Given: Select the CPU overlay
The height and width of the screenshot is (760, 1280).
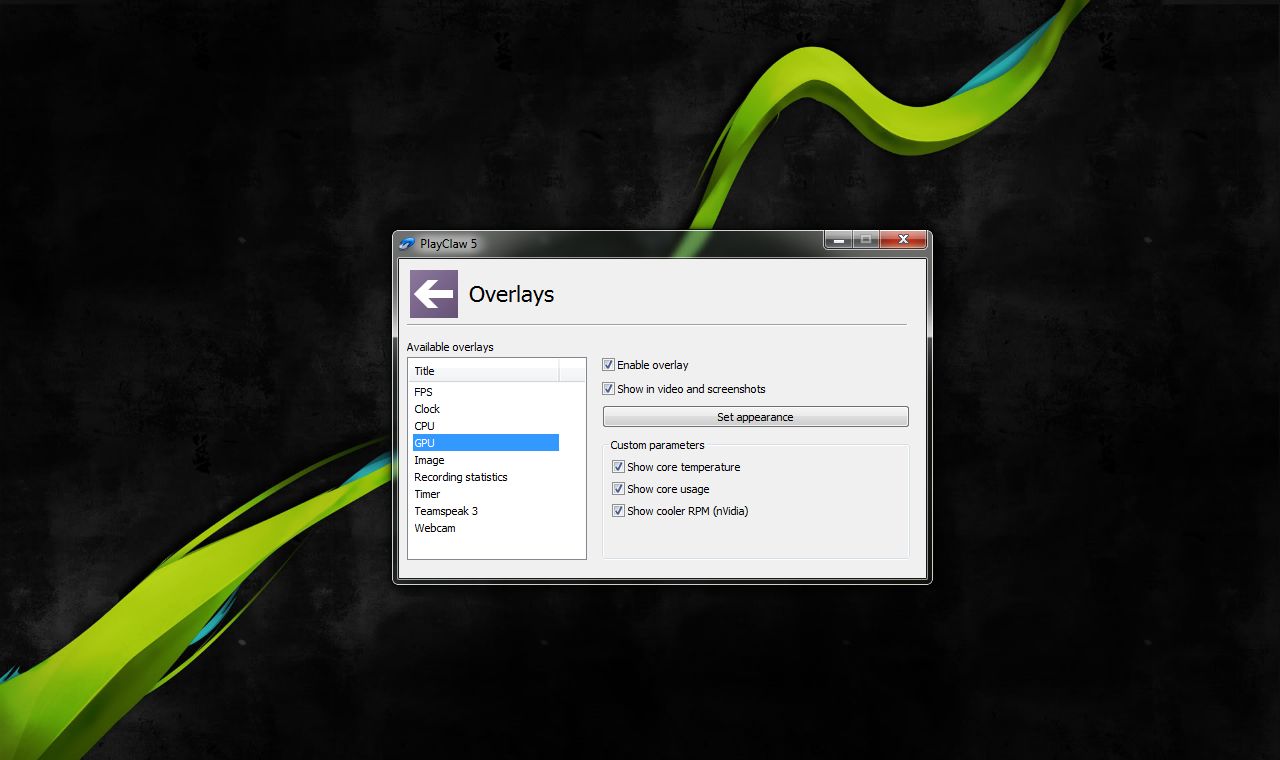Looking at the screenshot, I should (485, 426).
